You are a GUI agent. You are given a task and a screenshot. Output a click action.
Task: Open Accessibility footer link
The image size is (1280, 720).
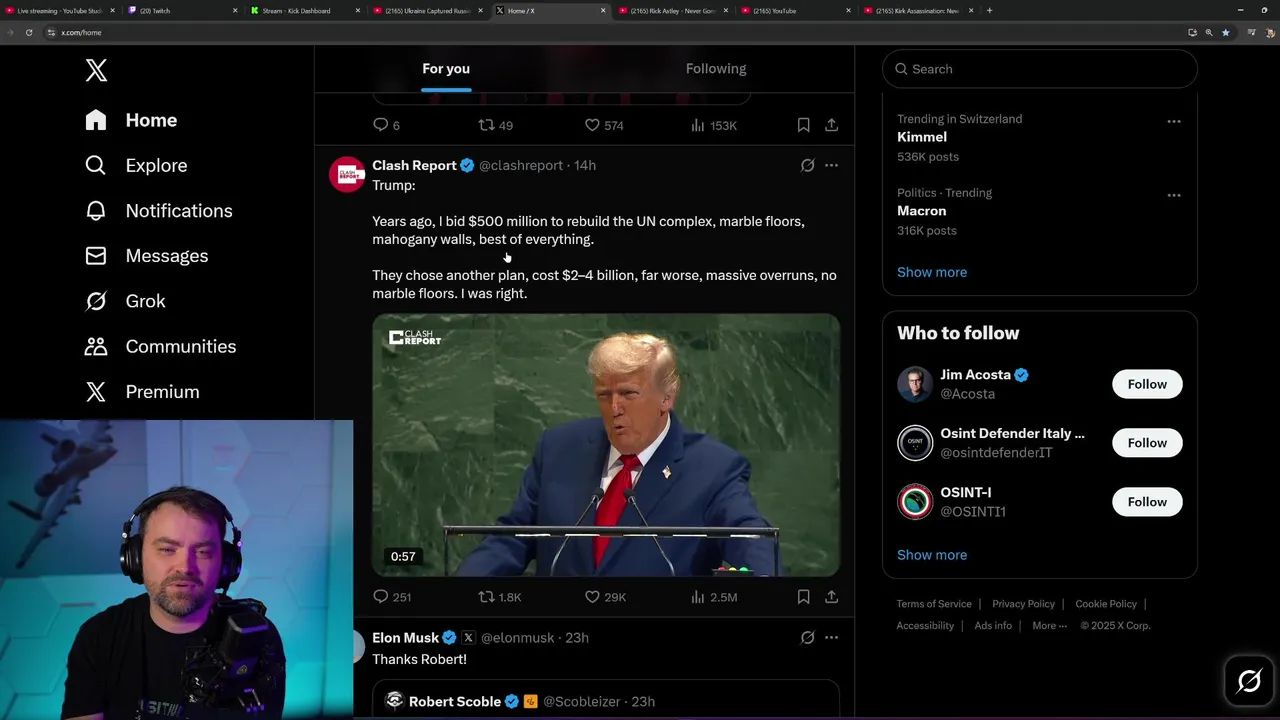(x=925, y=626)
